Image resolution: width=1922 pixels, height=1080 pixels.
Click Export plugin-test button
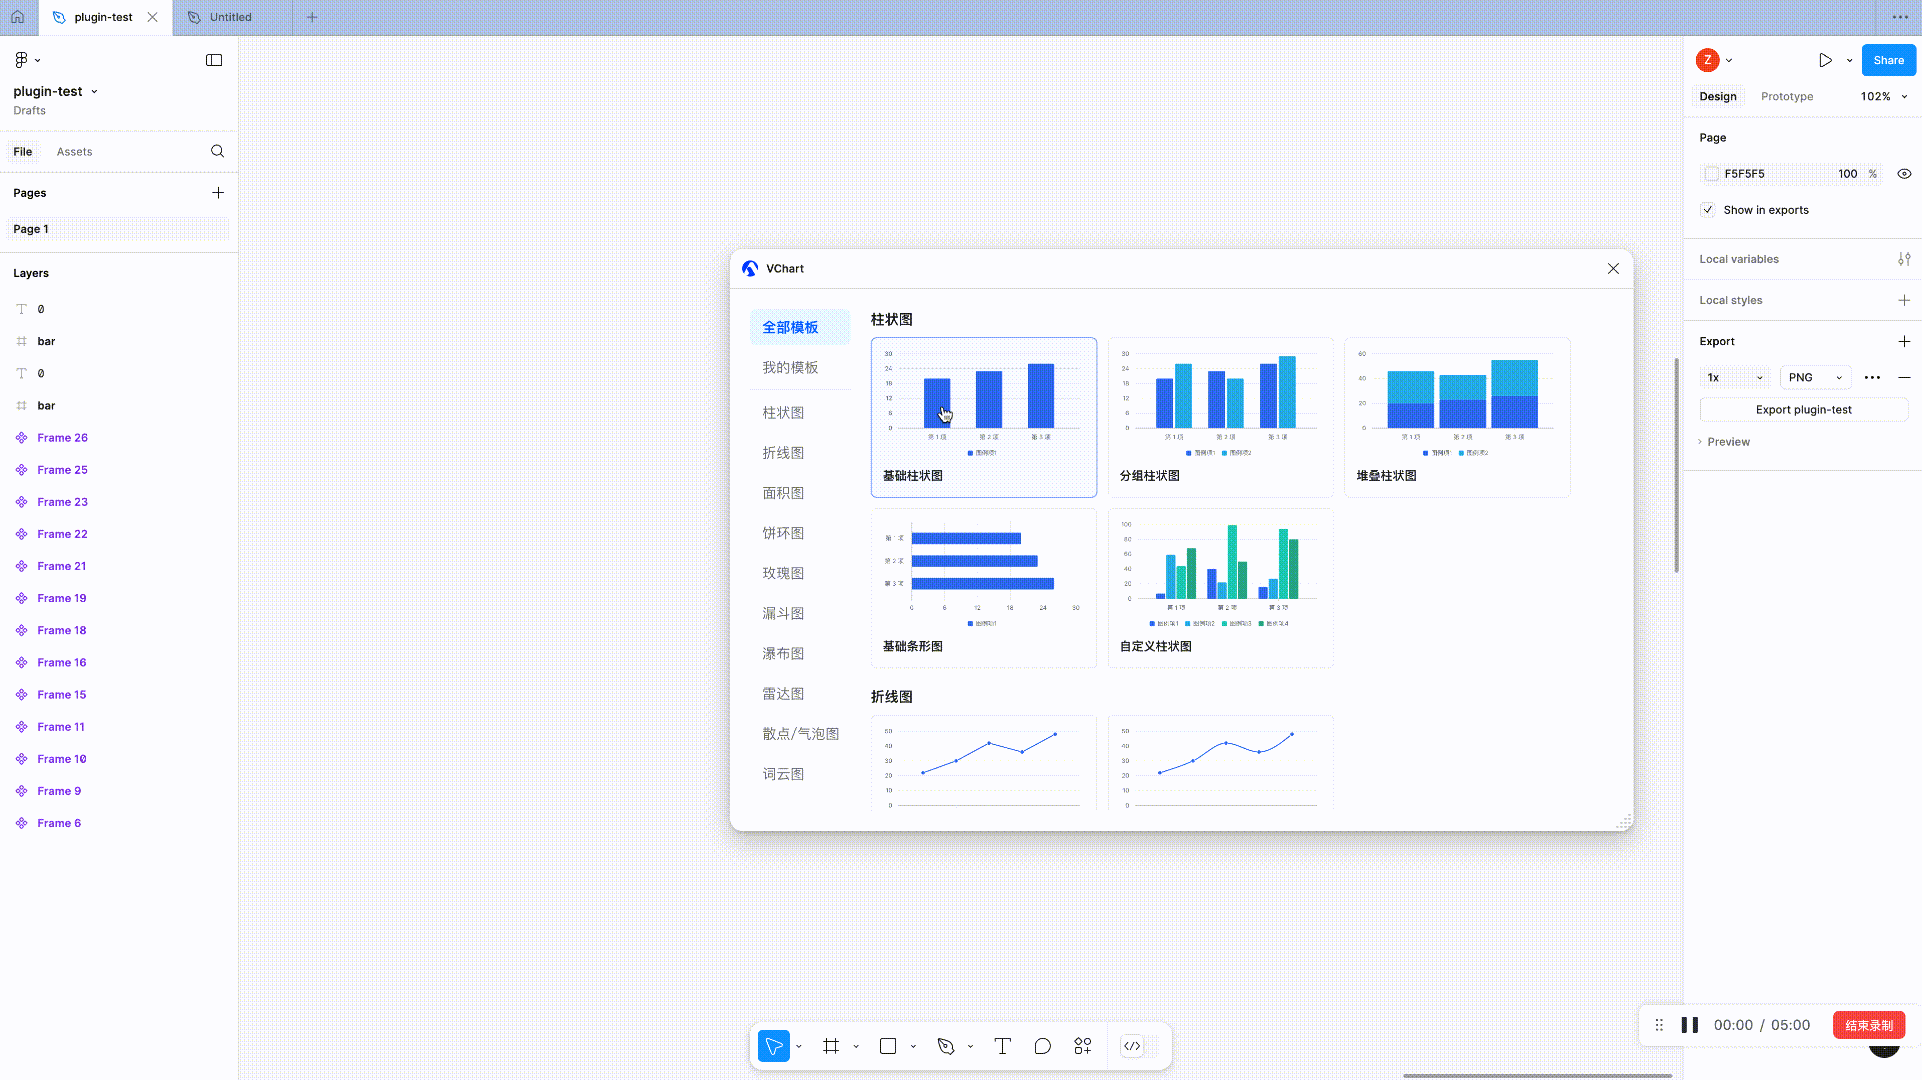[1803, 410]
